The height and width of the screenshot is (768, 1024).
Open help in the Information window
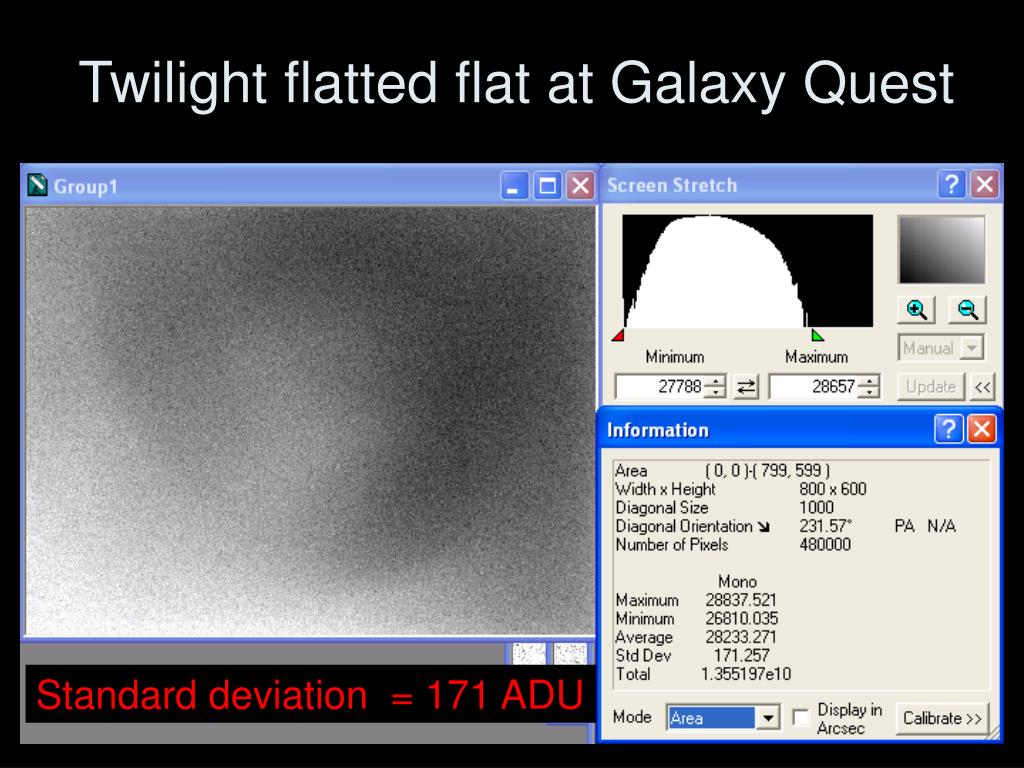click(948, 430)
